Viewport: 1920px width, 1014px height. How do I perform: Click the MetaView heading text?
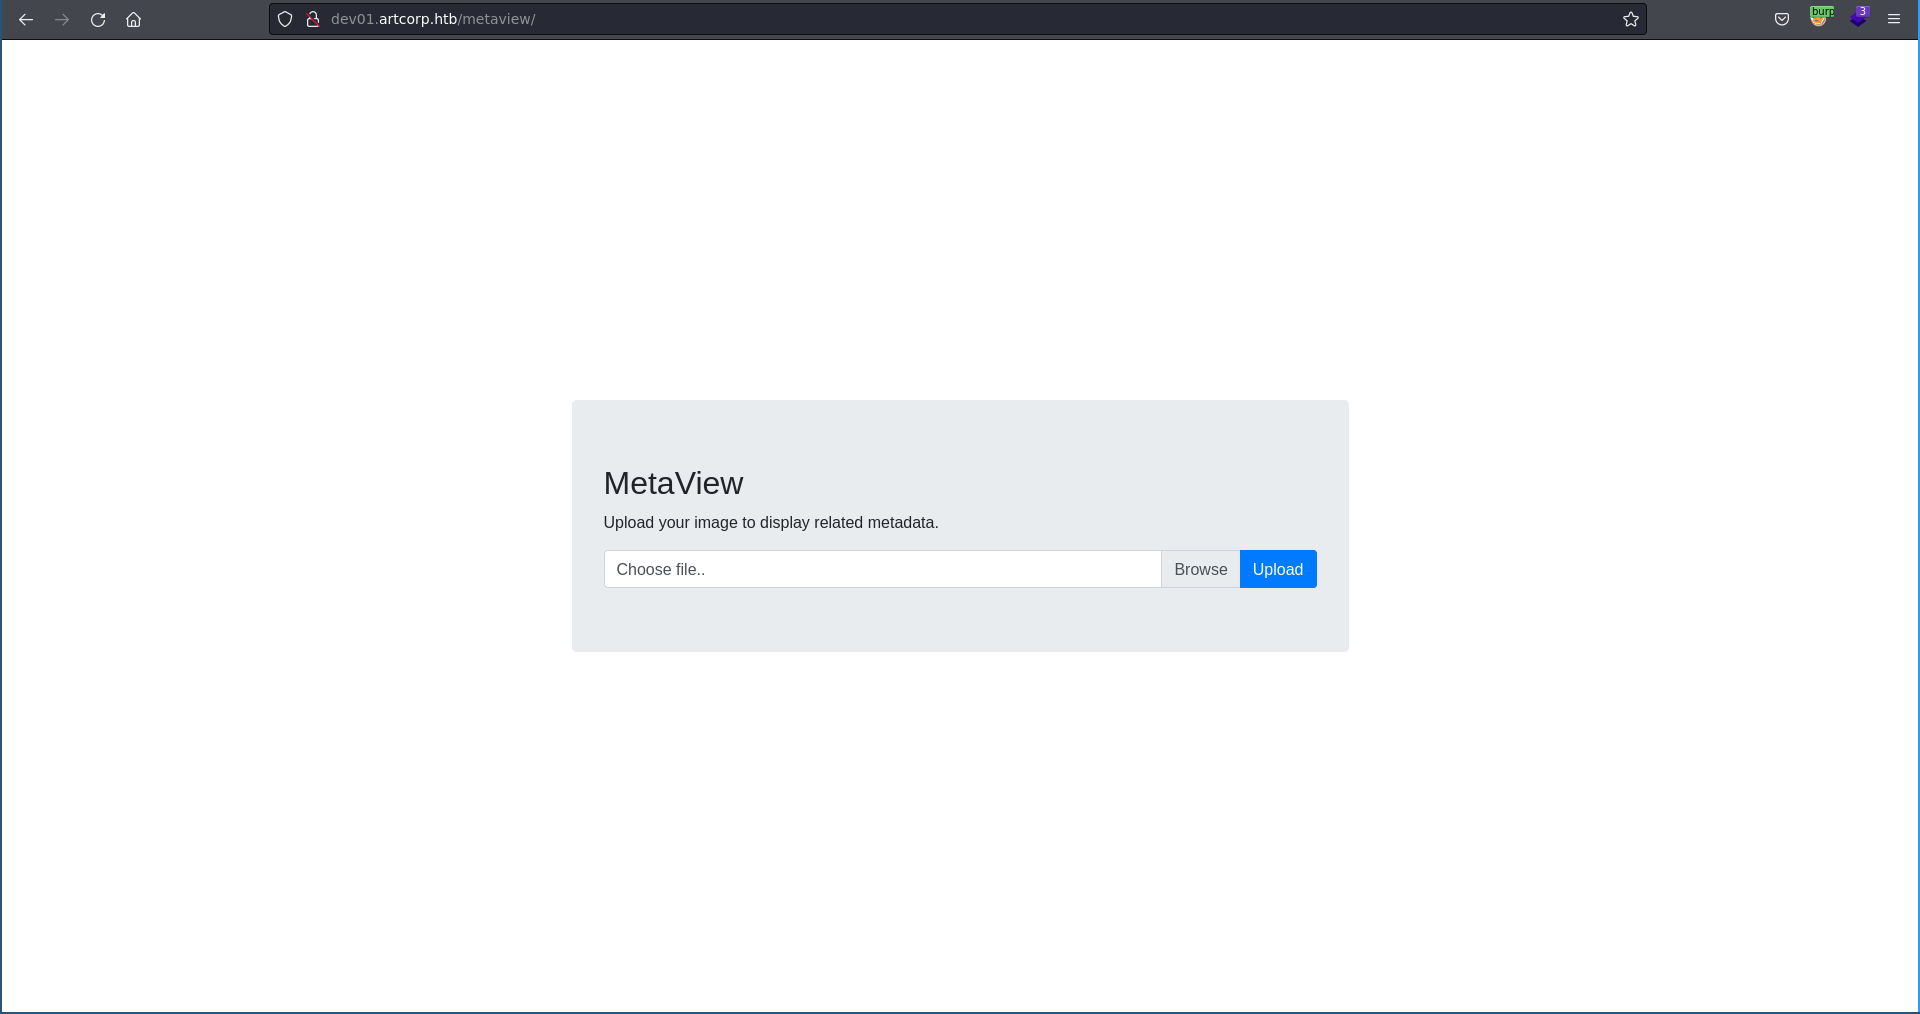click(x=673, y=483)
